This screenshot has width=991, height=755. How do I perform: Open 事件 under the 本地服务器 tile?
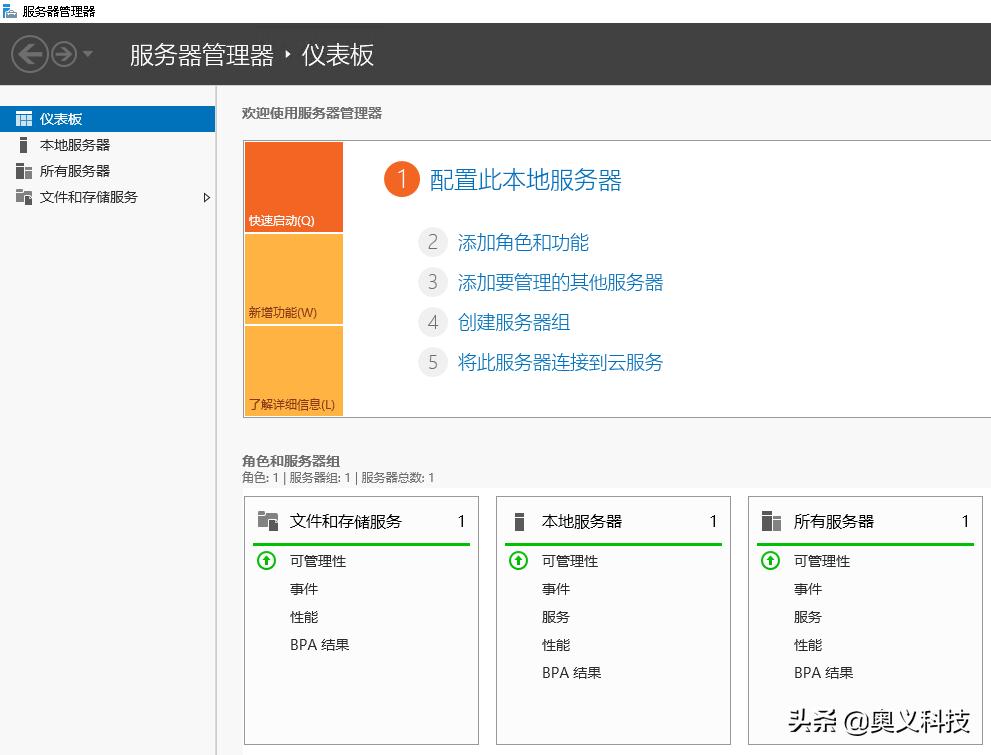[556, 589]
